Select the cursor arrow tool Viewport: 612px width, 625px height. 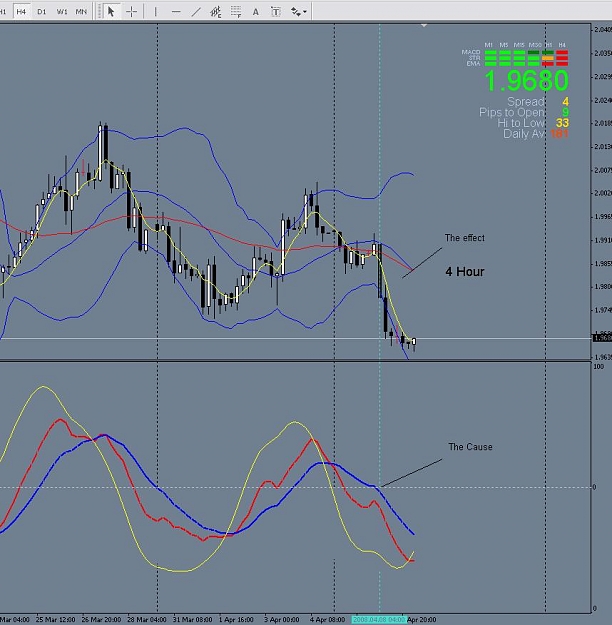click(x=111, y=12)
